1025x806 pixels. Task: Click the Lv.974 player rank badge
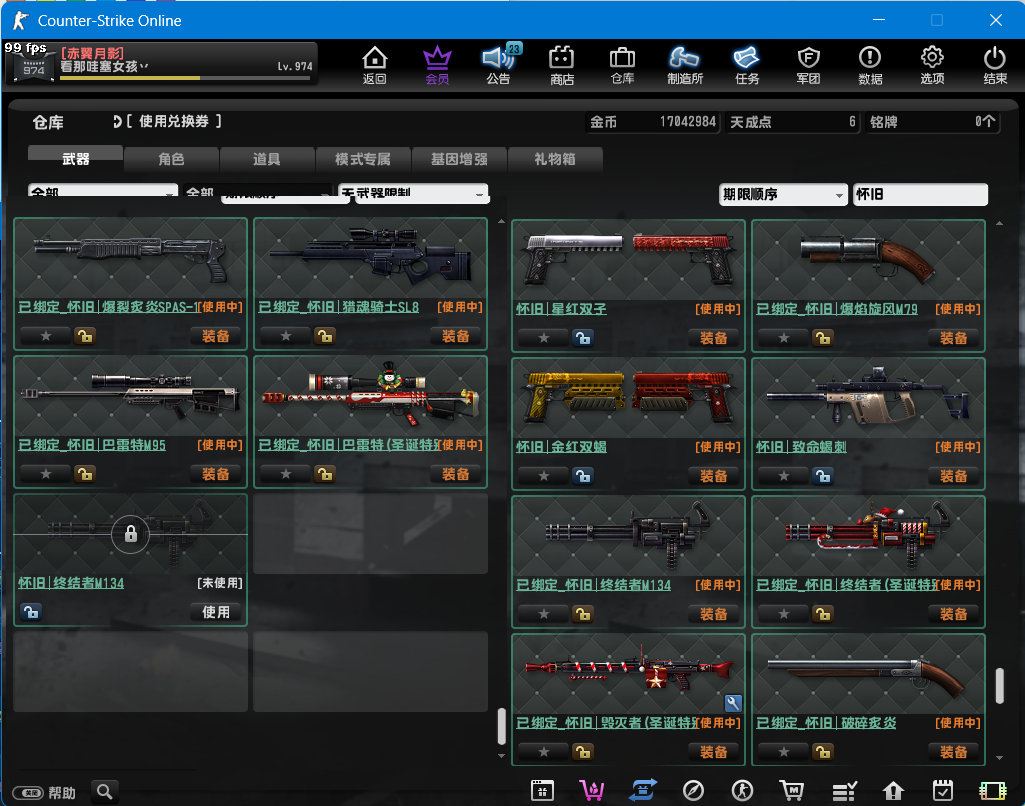click(x=34, y=67)
